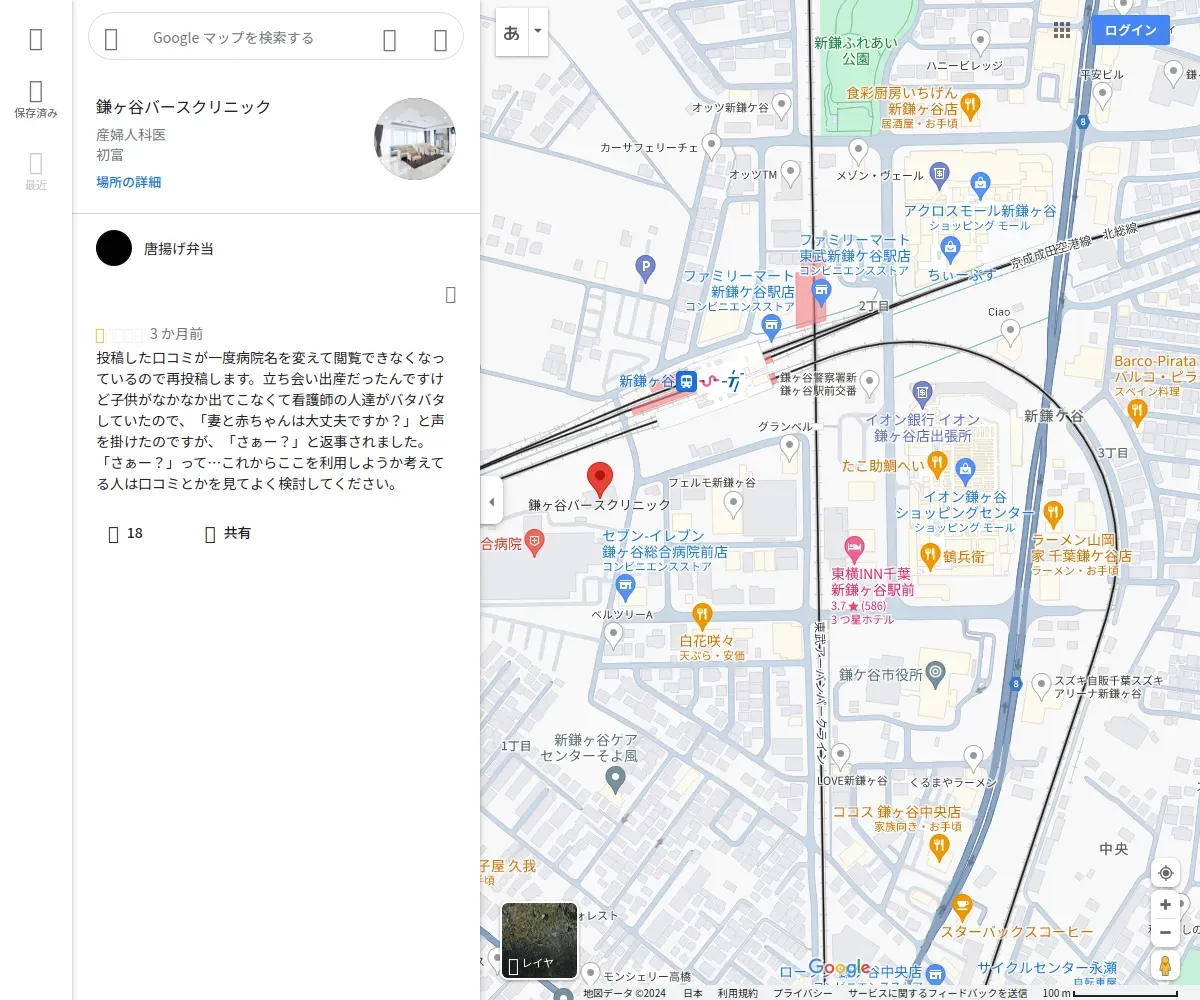Select オッツ新鎌ヶ谷 marker
The image size is (1200, 1000).
(782, 106)
